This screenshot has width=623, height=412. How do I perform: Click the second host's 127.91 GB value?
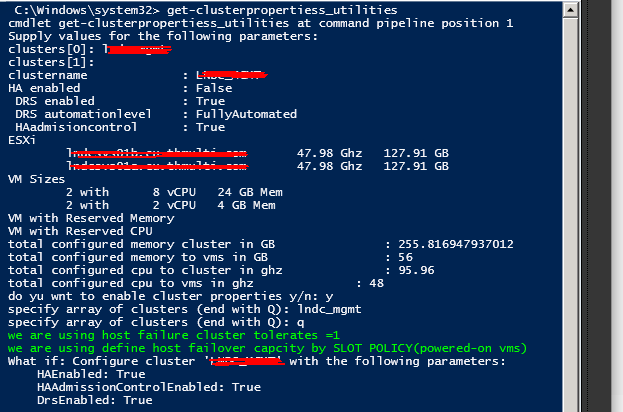pyautogui.click(x=416, y=166)
